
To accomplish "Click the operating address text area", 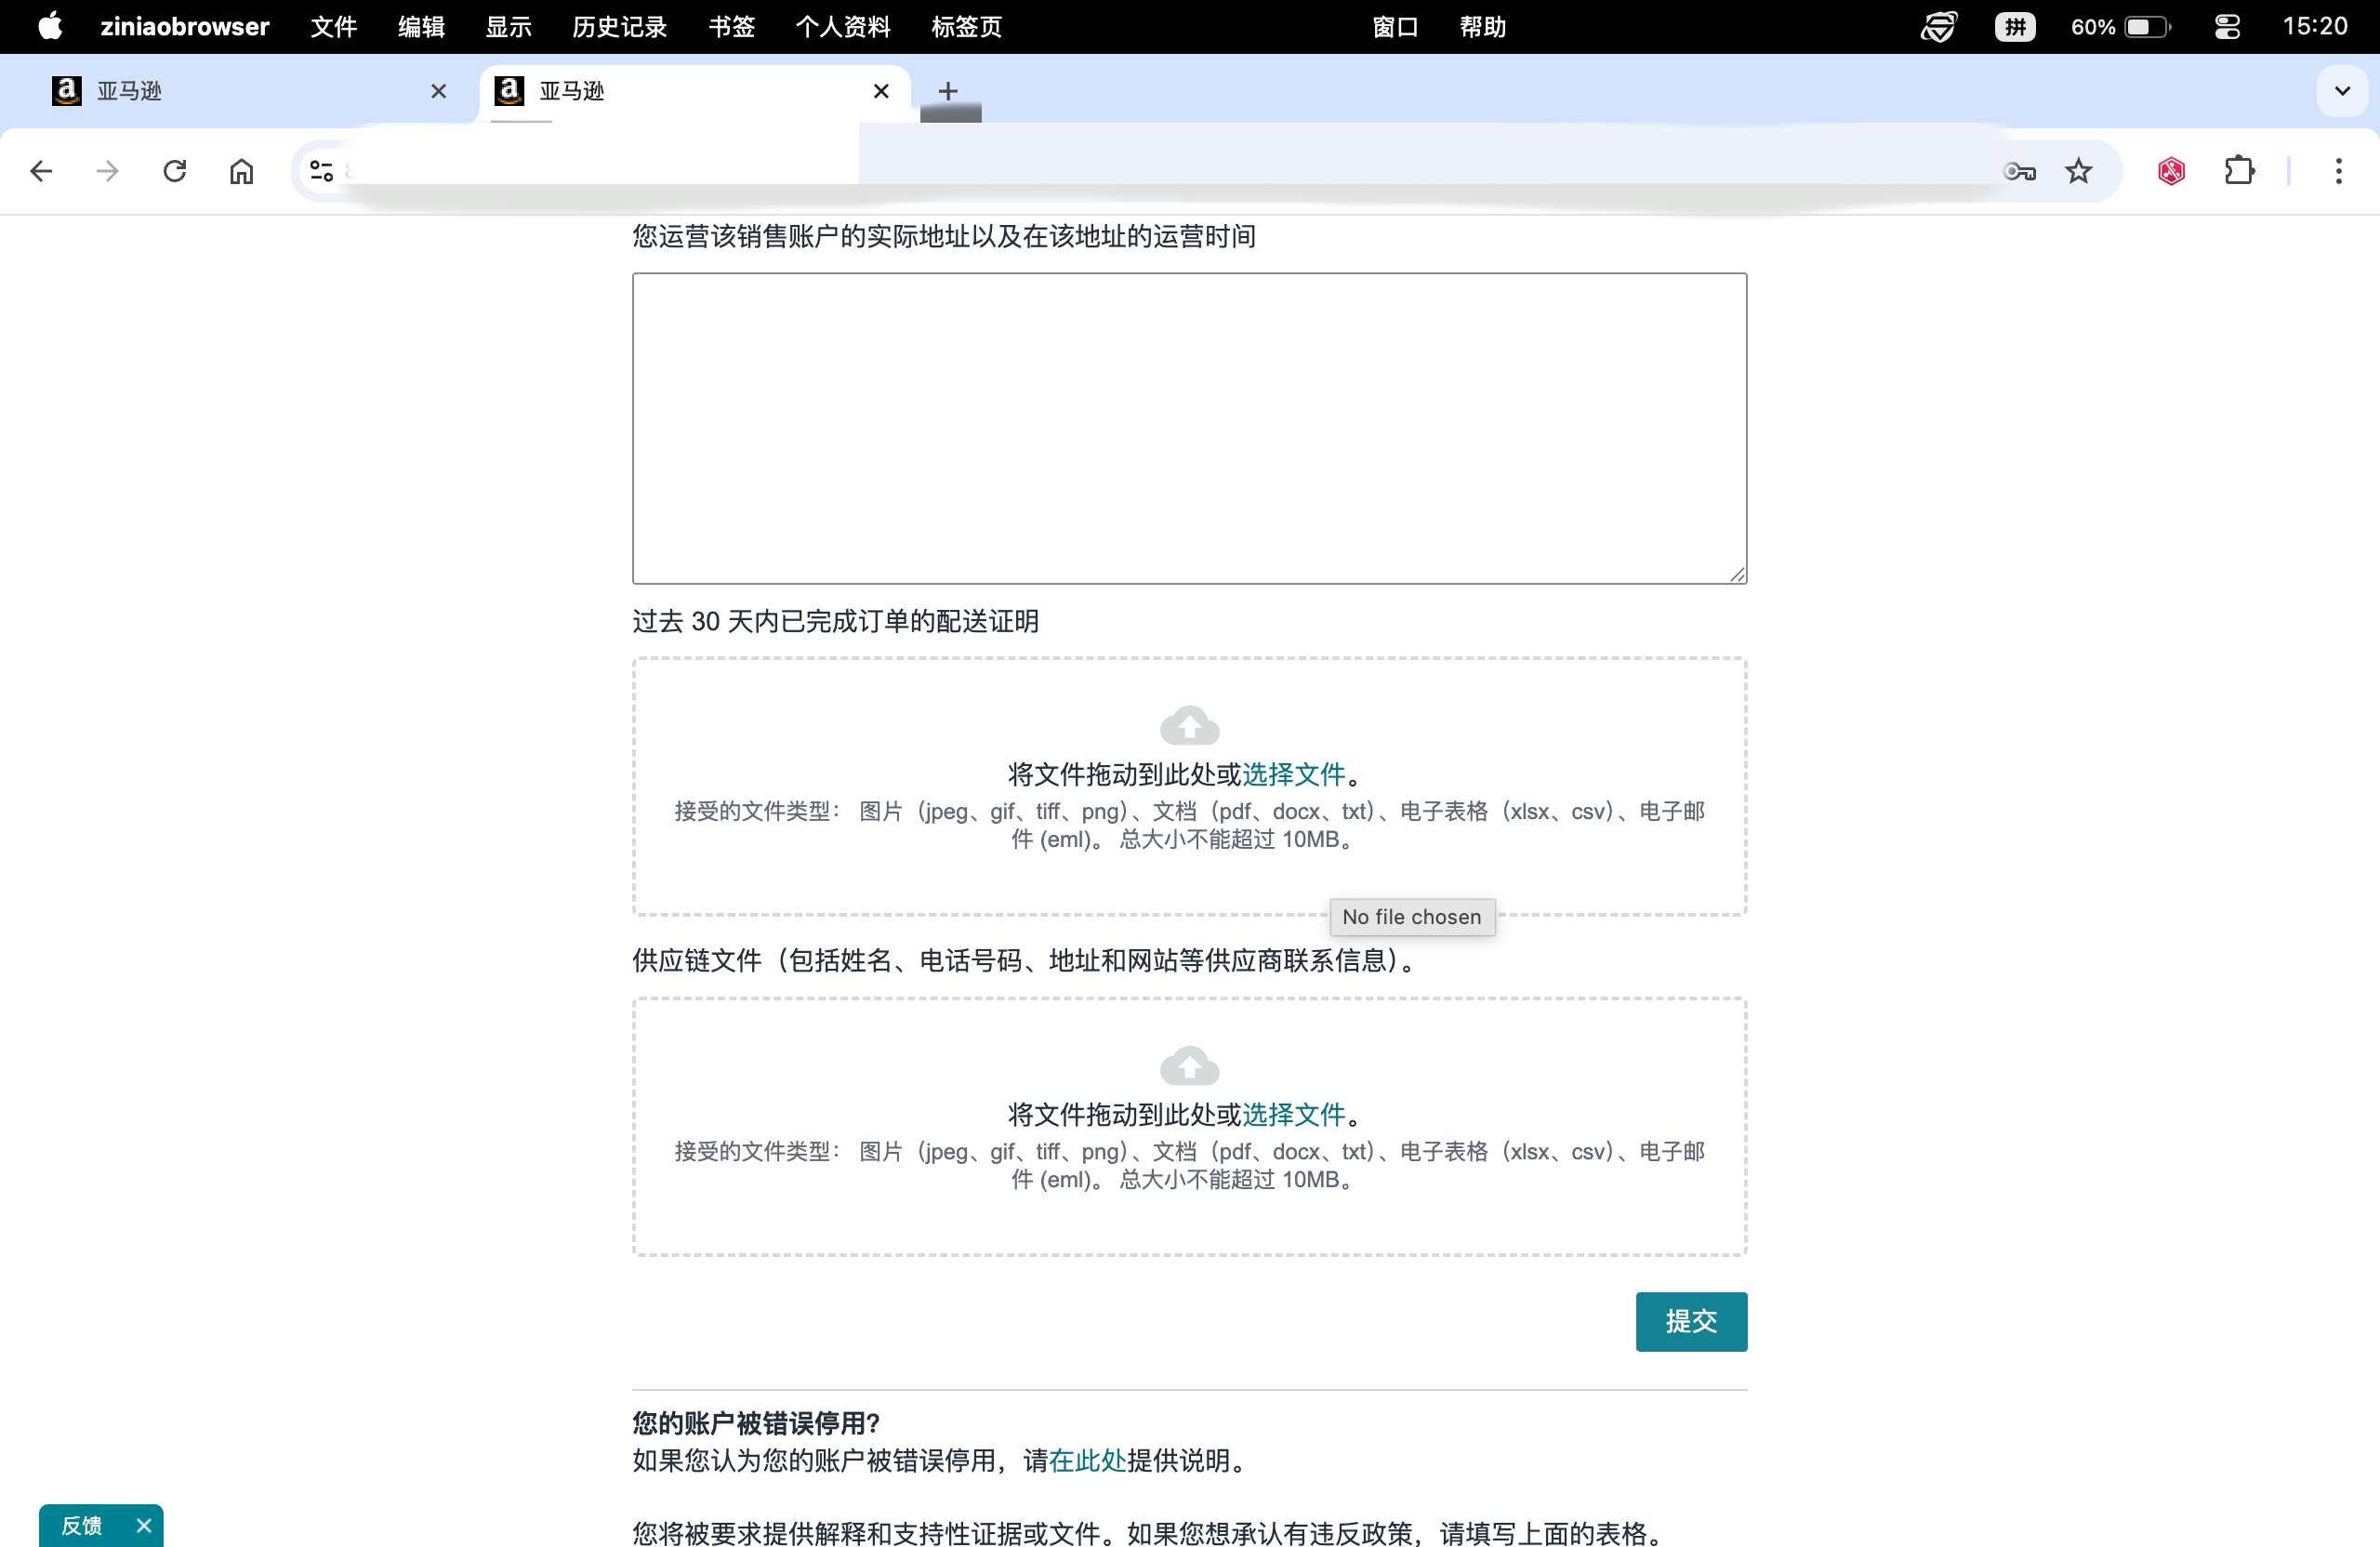I will [x=1189, y=428].
